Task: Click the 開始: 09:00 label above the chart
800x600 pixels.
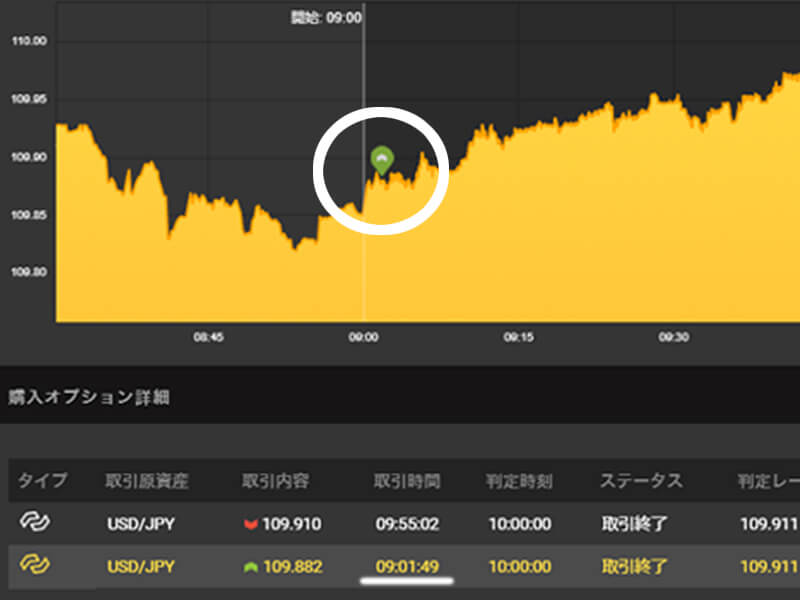Action: (327, 18)
